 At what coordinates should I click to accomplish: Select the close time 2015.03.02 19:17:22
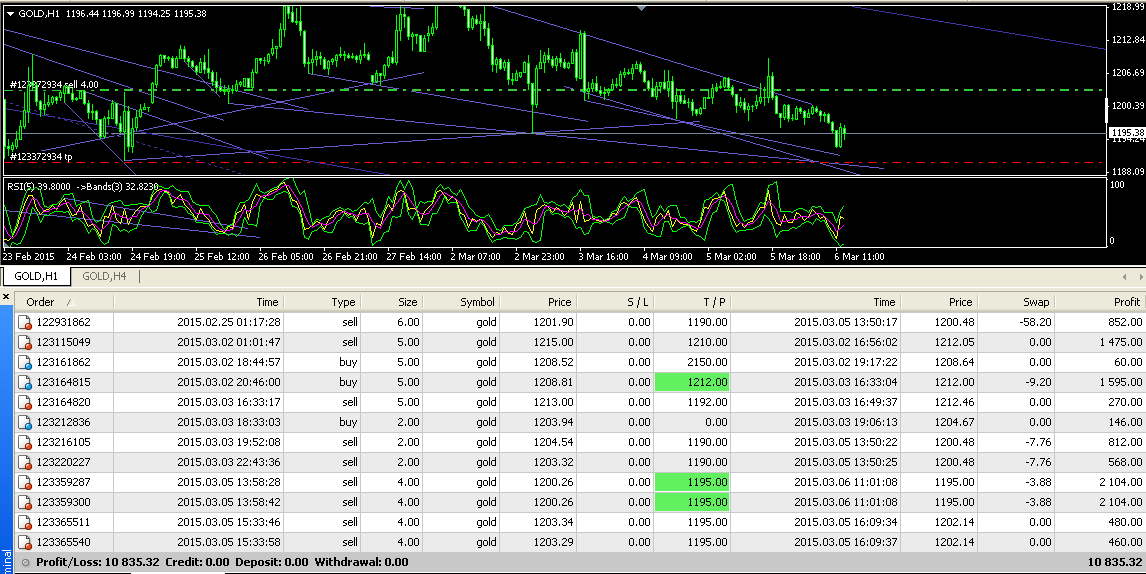pyautogui.click(x=846, y=363)
